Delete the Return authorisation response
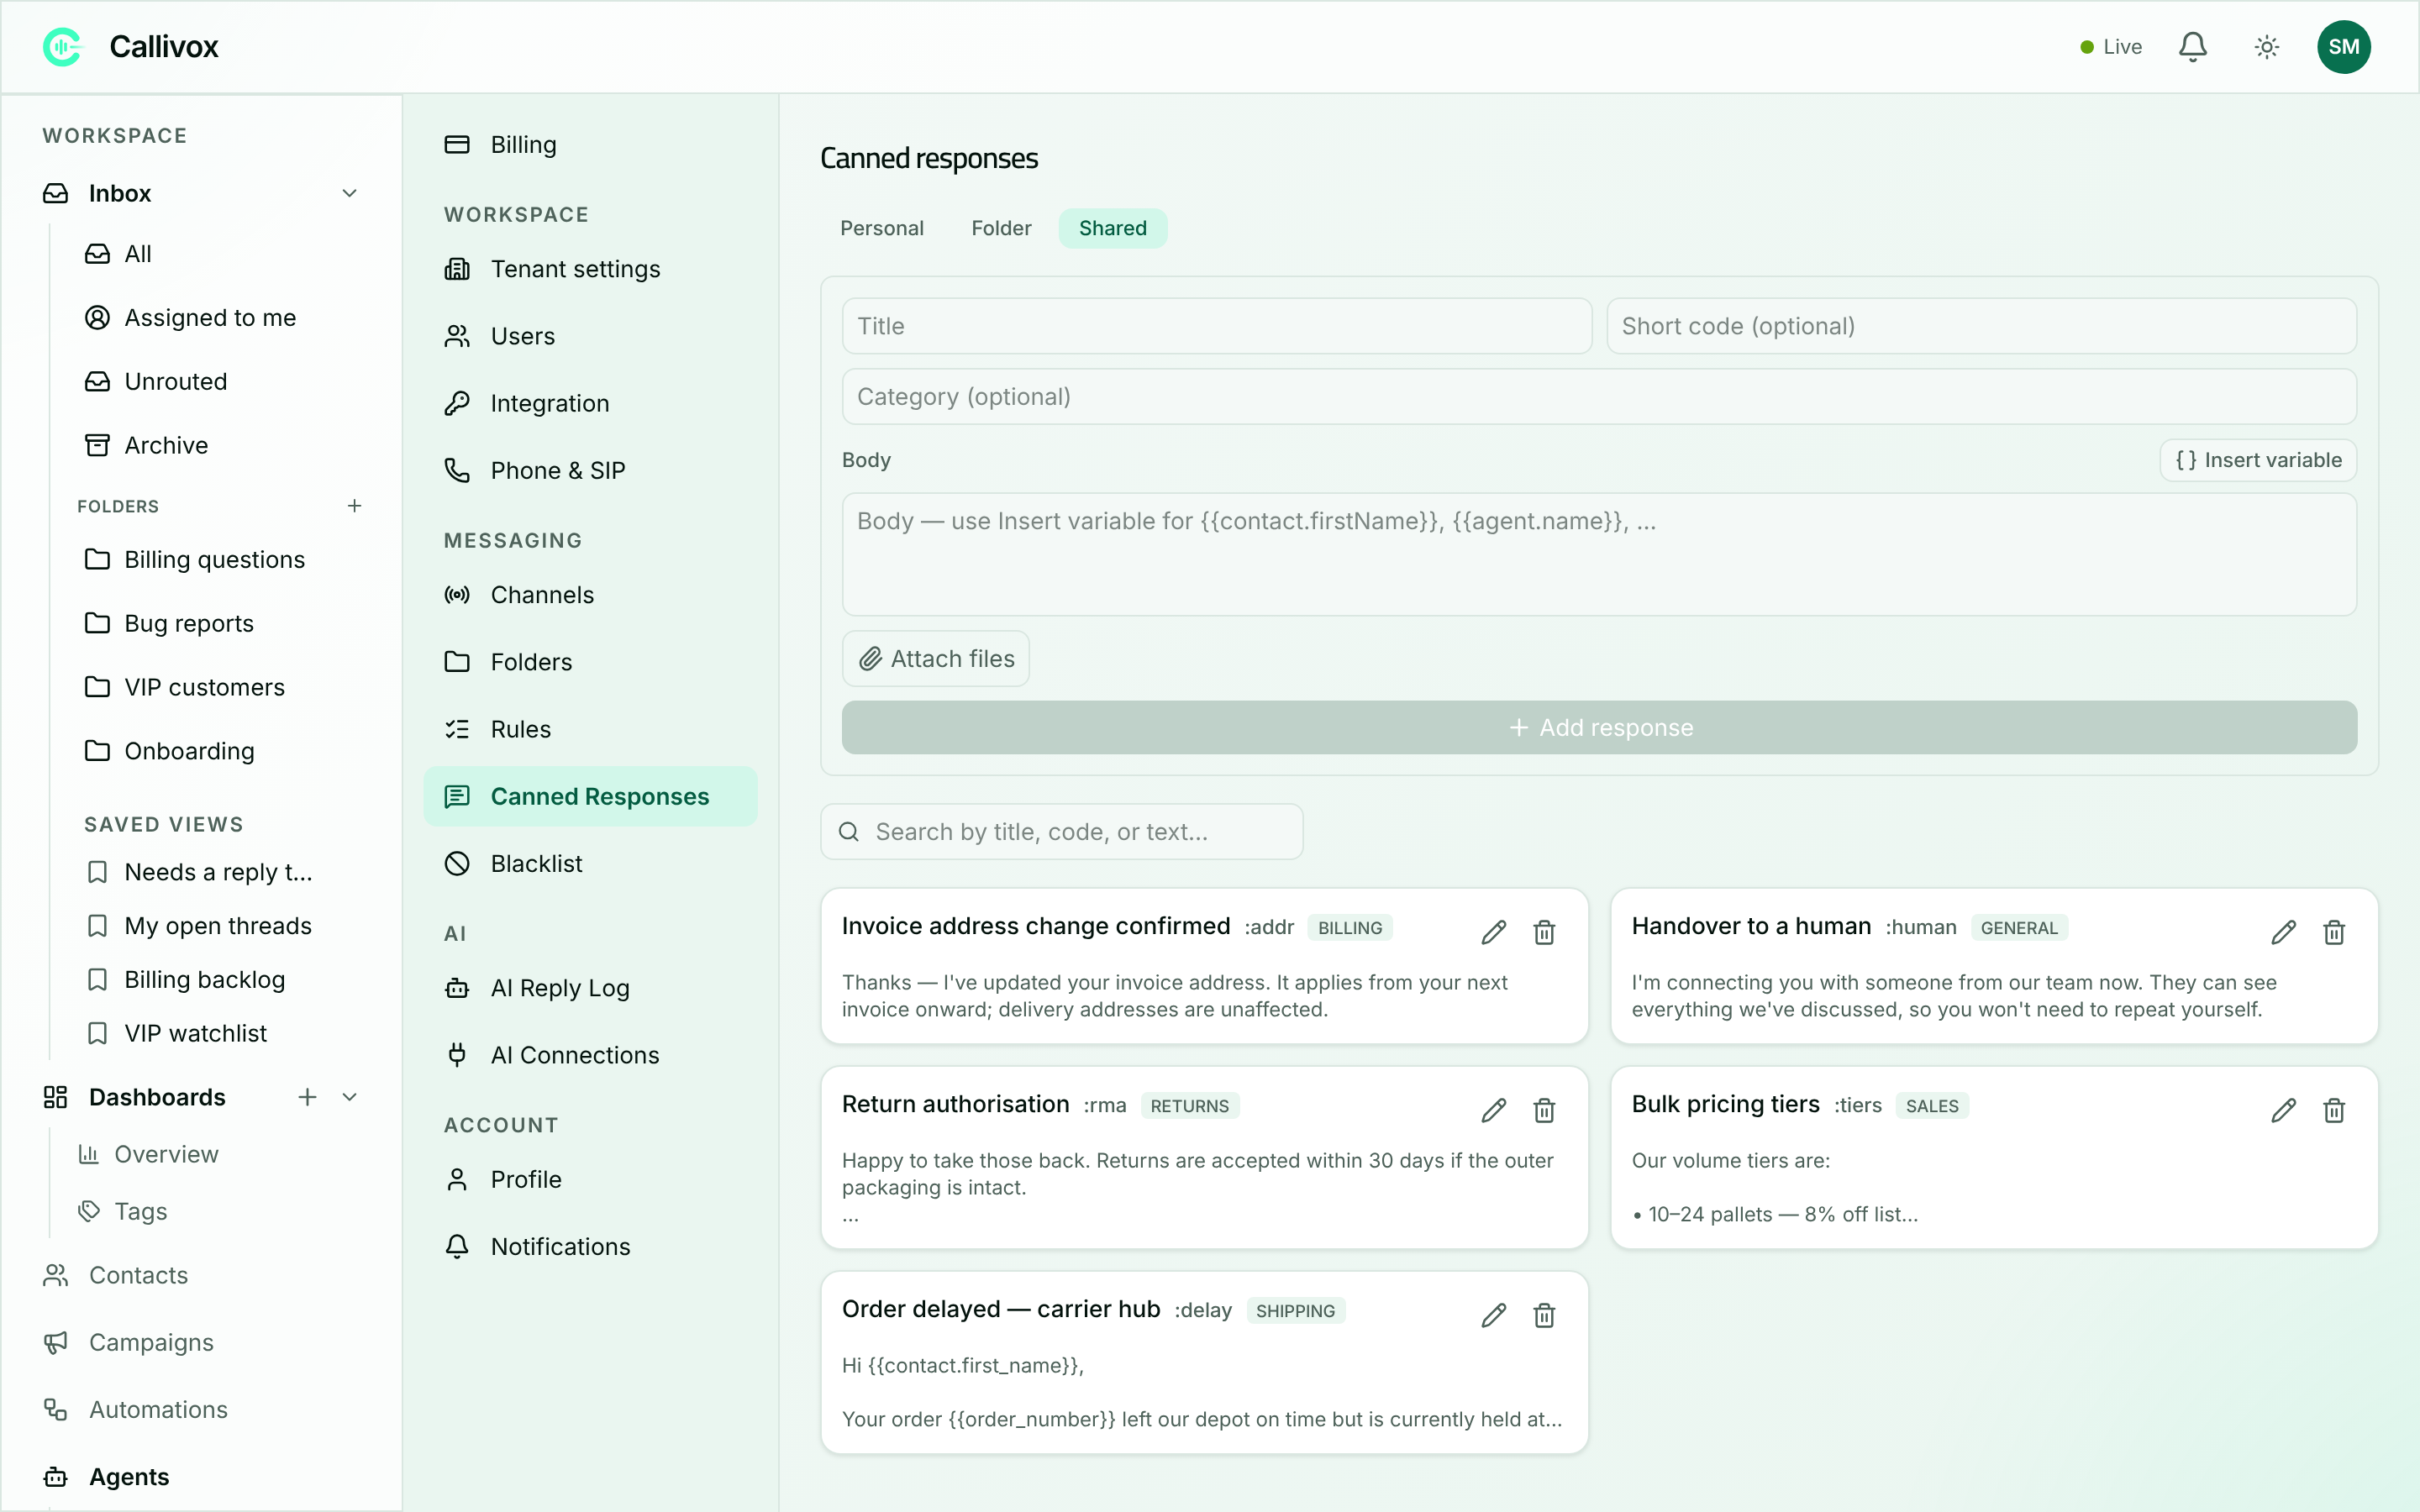This screenshot has height=1512, width=2420. point(1544,1110)
